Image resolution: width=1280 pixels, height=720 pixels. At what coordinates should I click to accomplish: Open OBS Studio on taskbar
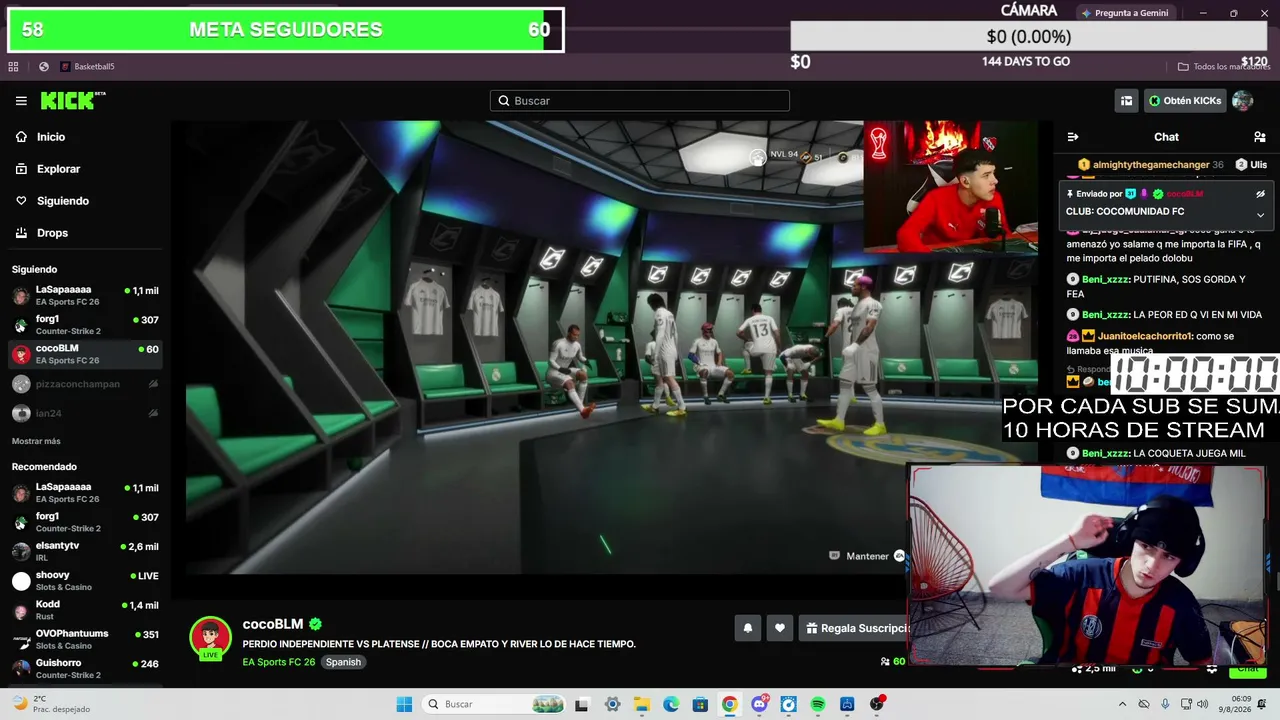[x=877, y=704]
